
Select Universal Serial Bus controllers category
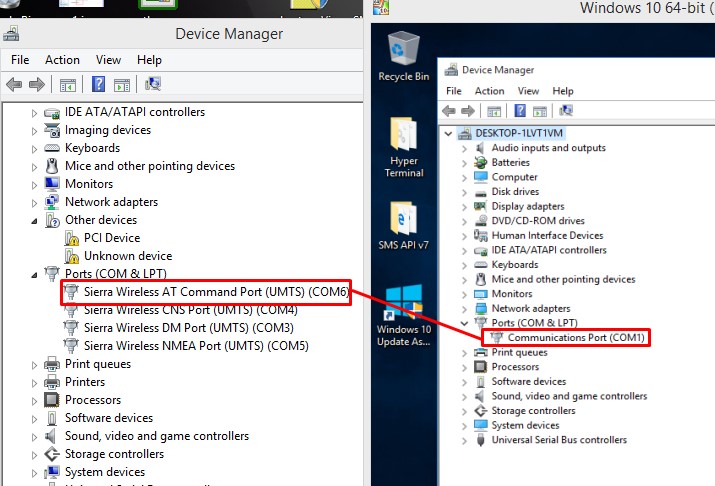pyautogui.click(x=558, y=439)
